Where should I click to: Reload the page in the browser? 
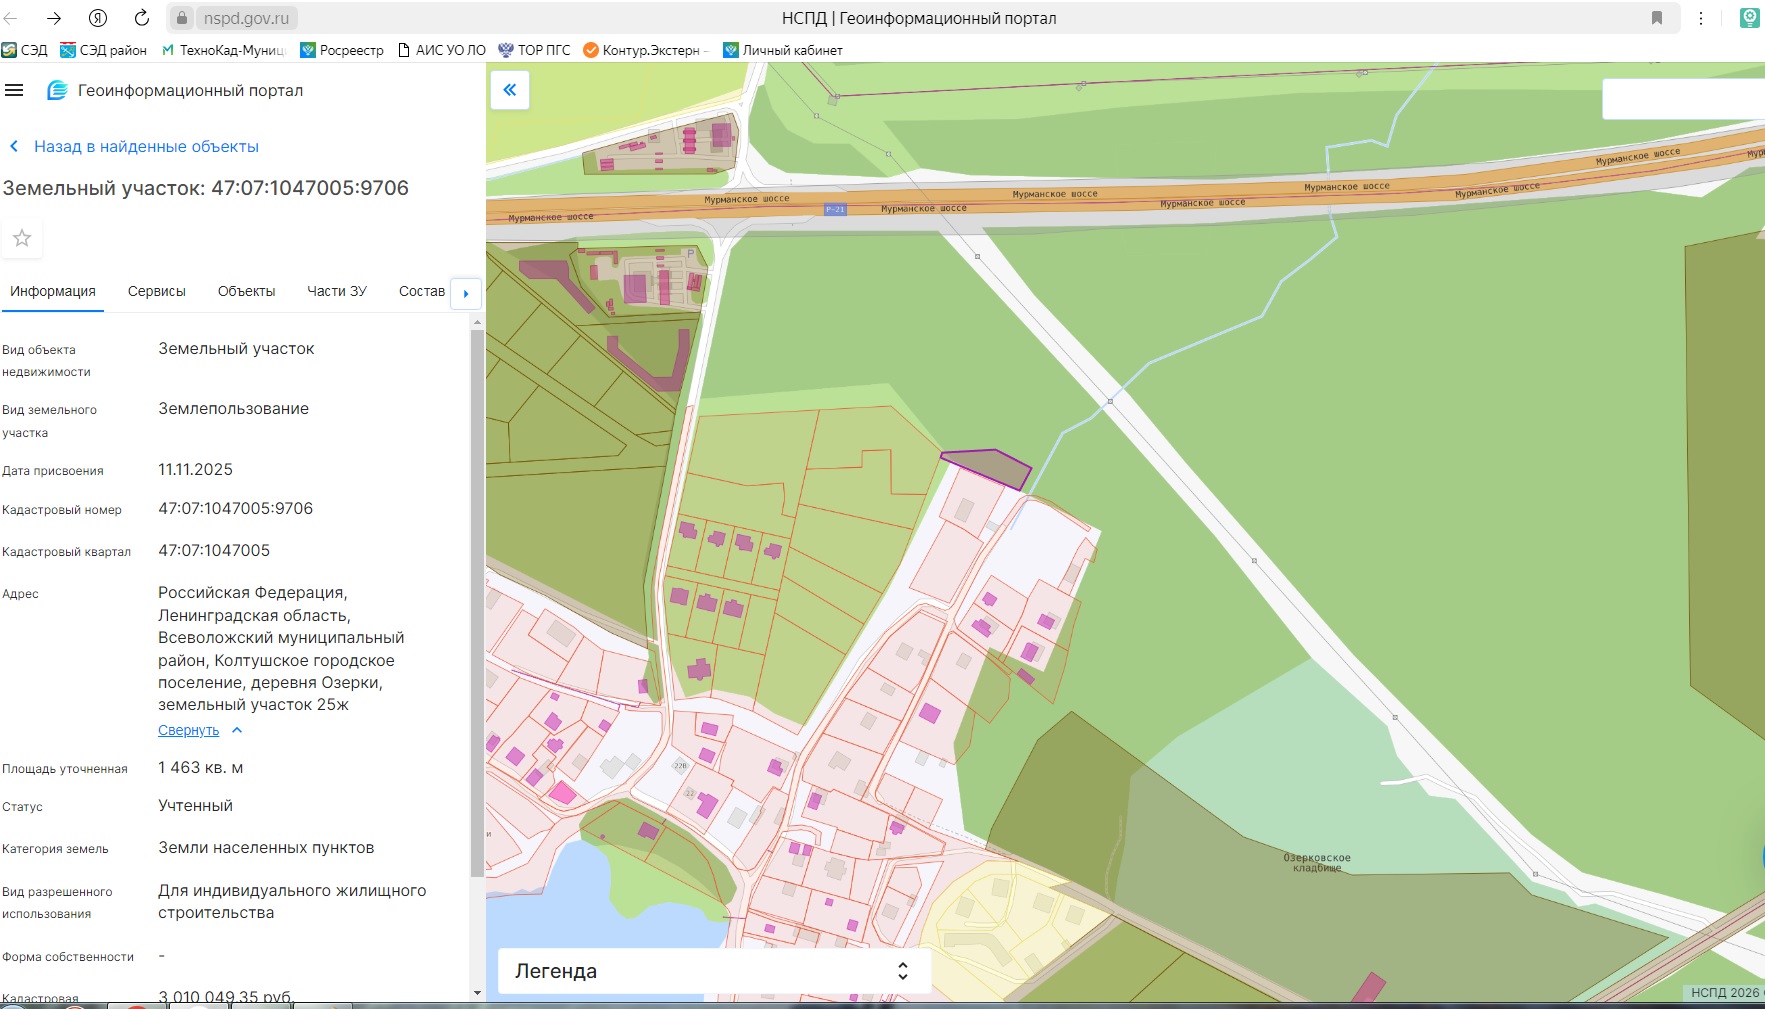[x=142, y=18]
